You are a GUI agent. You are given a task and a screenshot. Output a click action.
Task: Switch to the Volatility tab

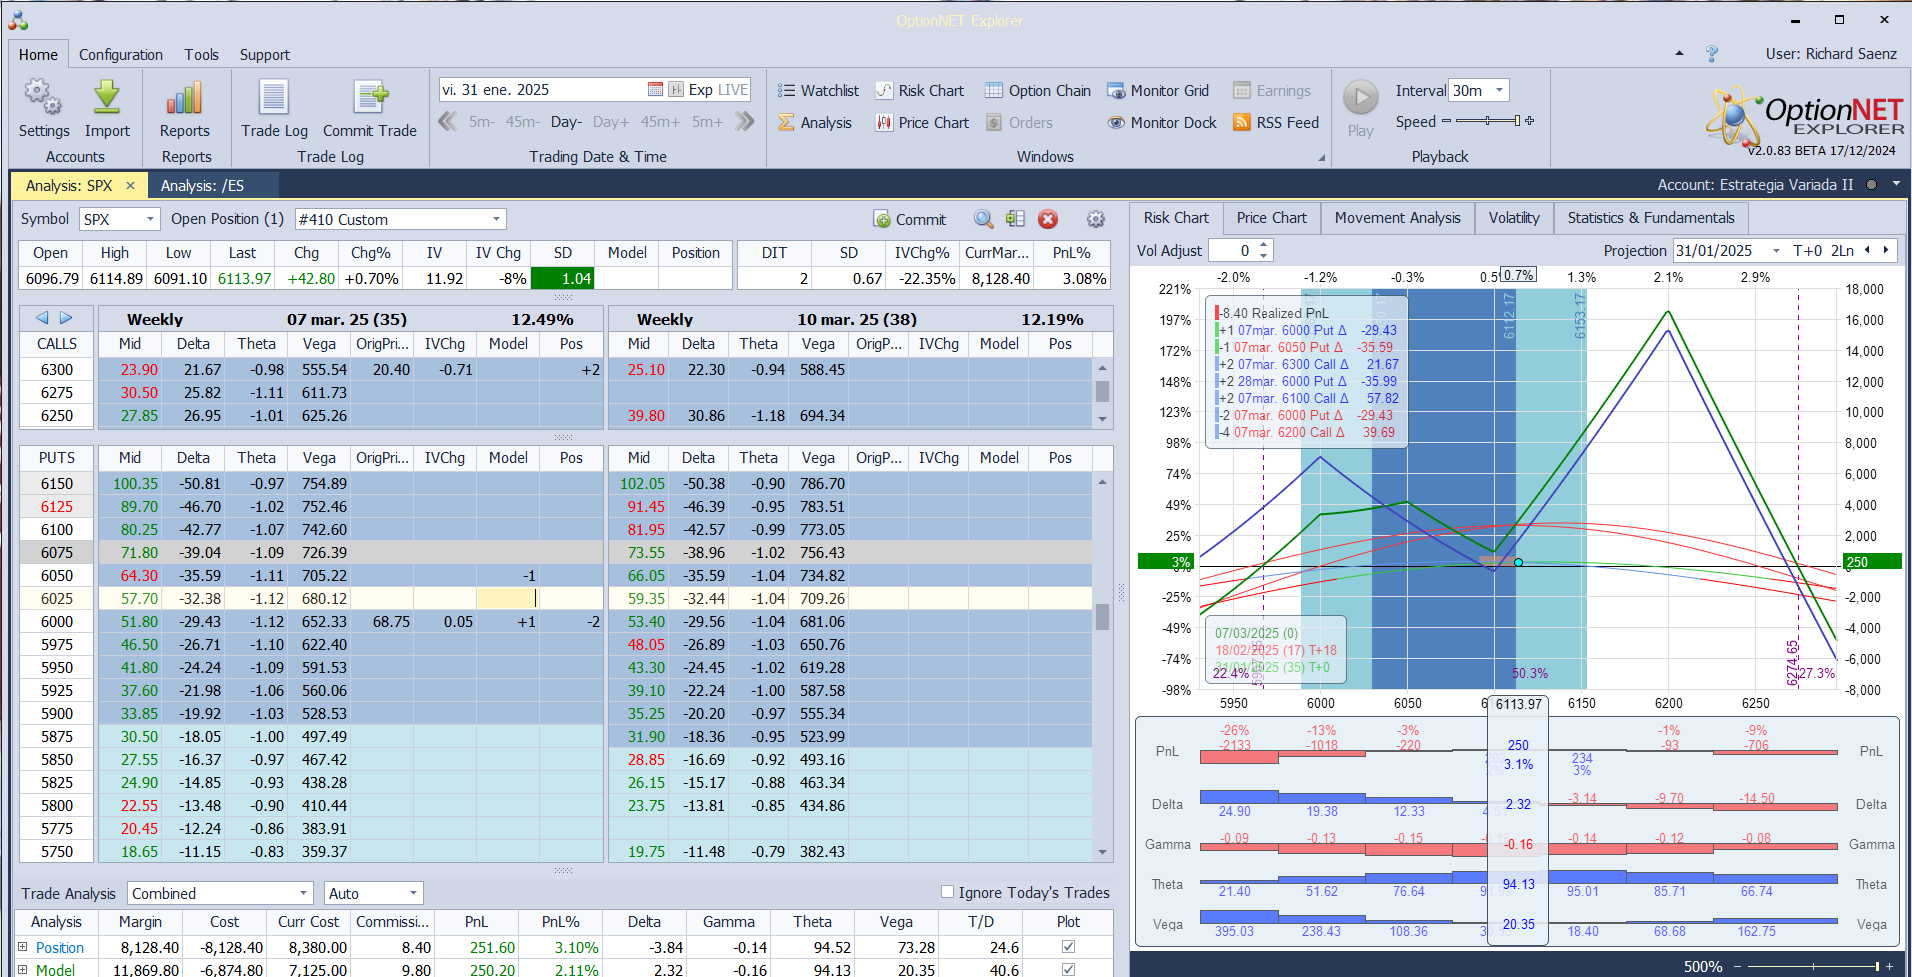coord(1514,218)
